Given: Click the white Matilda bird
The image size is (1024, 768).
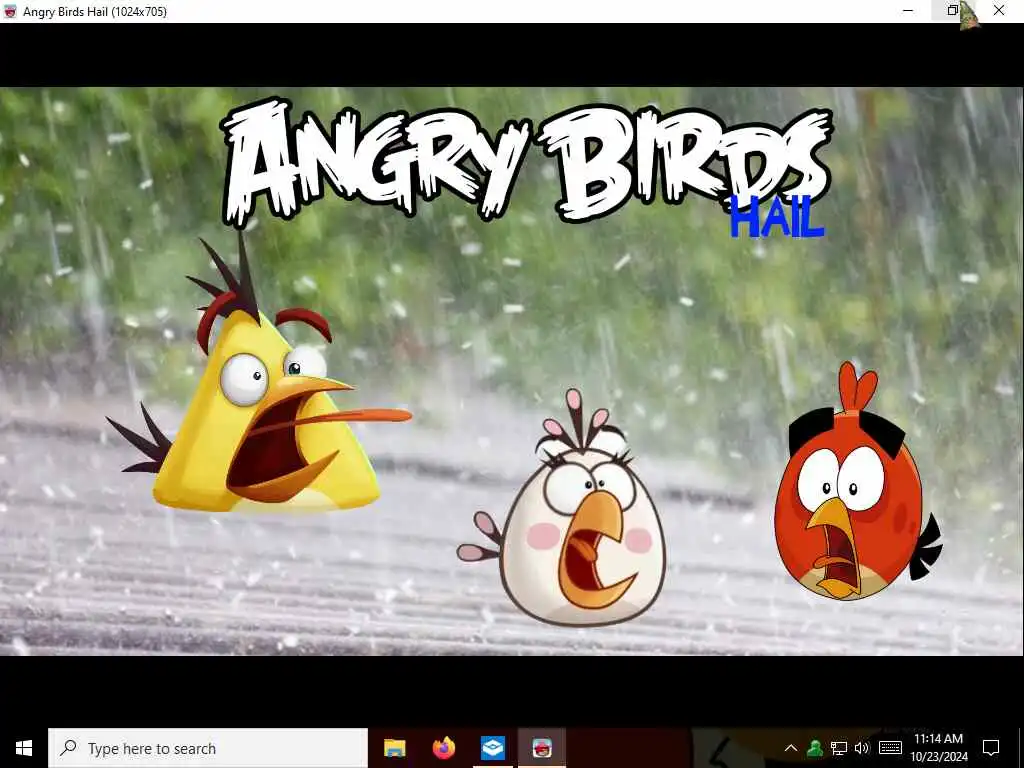Looking at the screenshot, I should pos(568,509).
